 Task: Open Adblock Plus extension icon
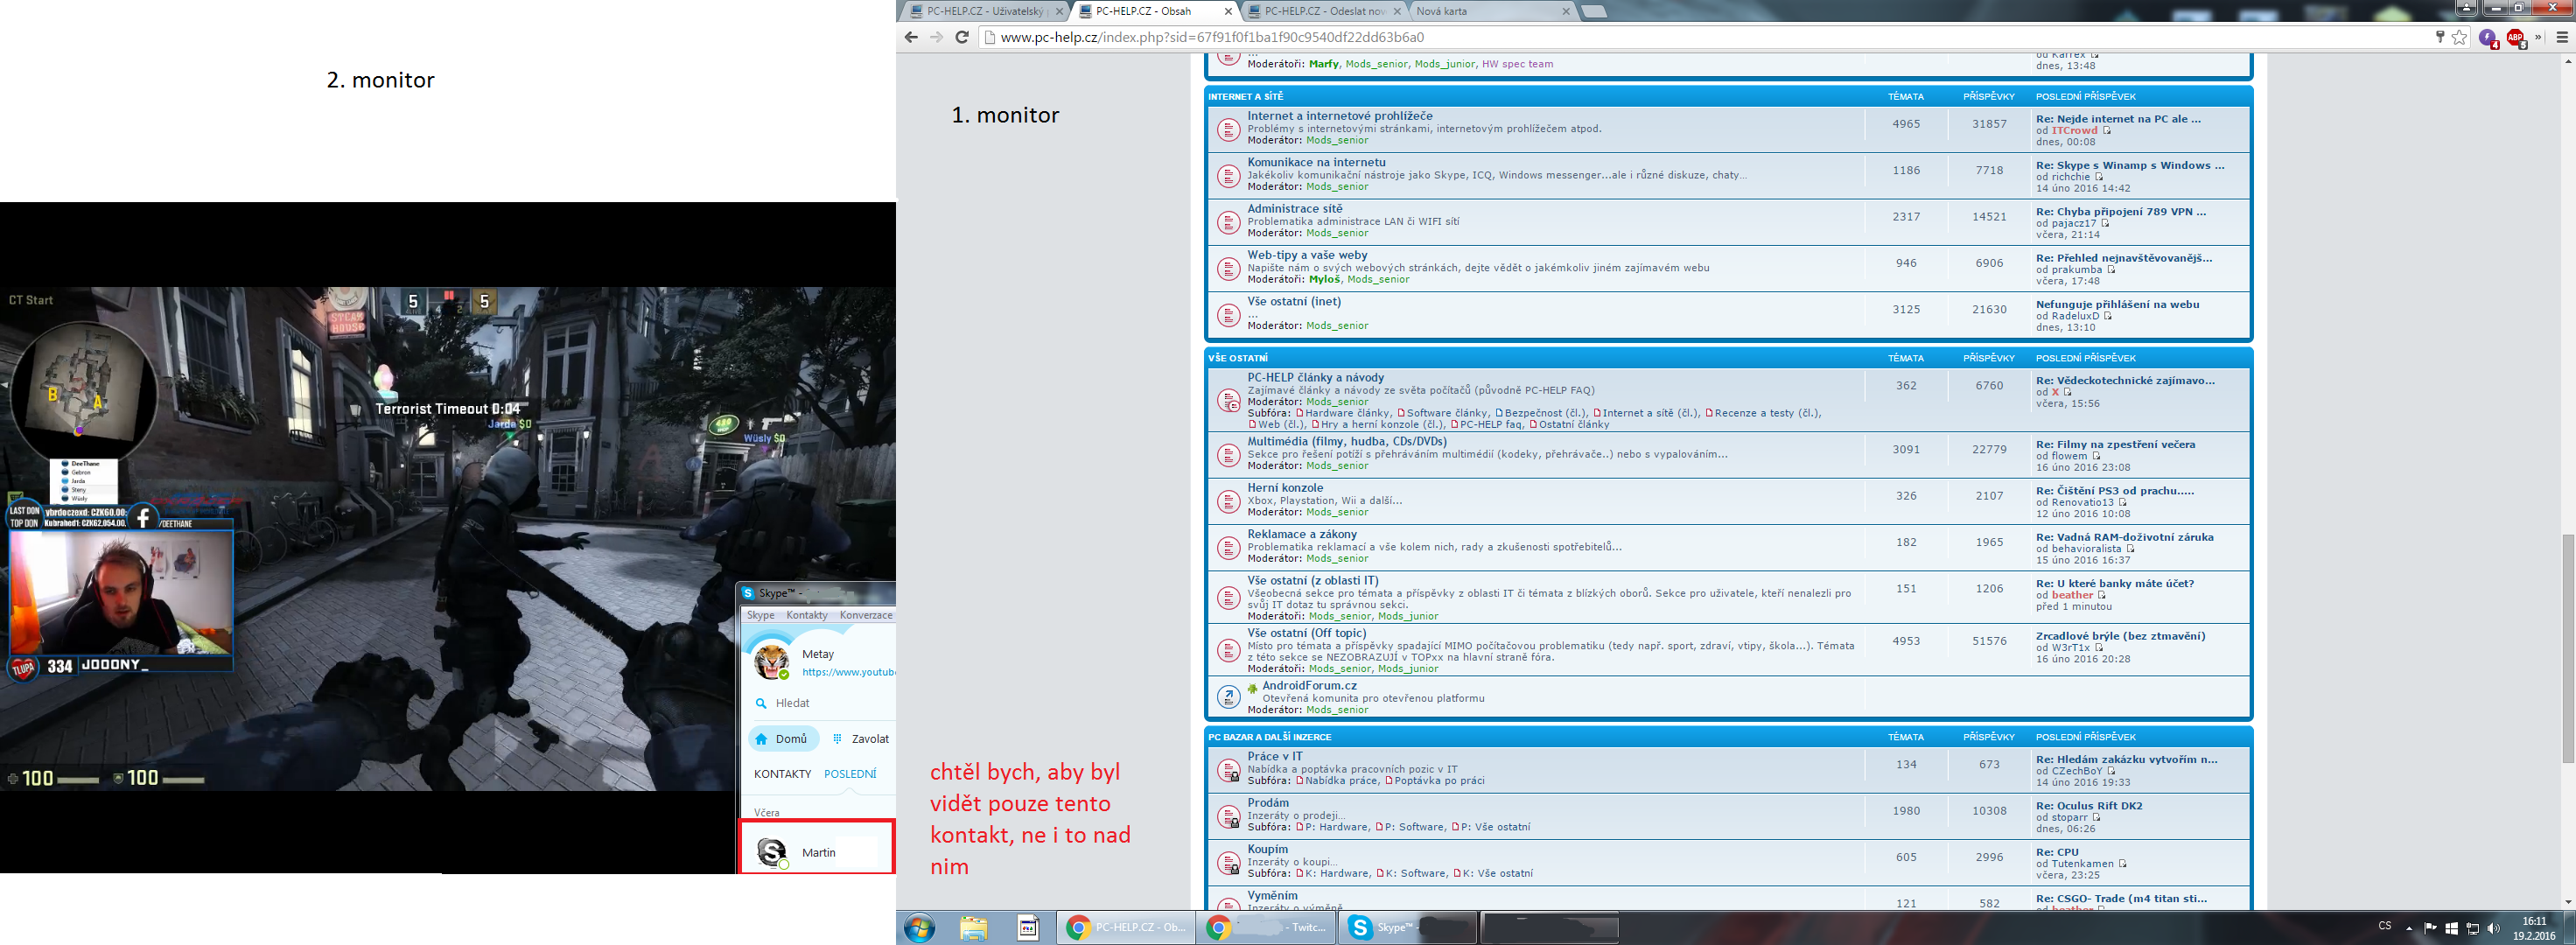click(2515, 37)
